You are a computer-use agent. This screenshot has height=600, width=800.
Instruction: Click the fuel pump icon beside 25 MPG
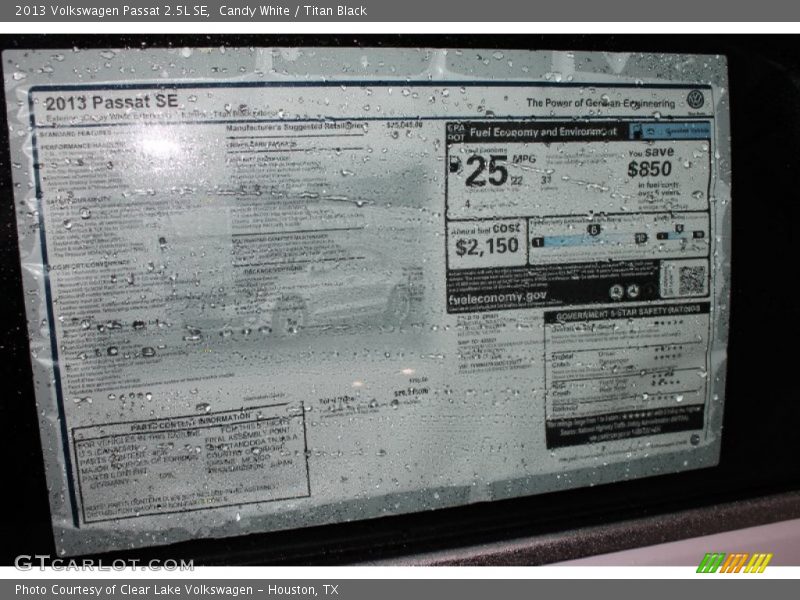pyautogui.click(x=455, y=165)
